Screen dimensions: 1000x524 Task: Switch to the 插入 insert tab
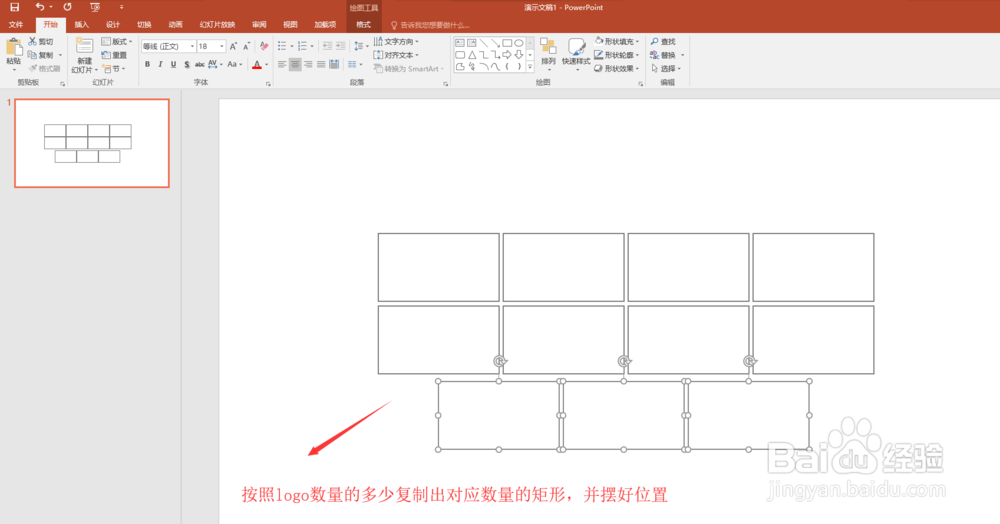point(82,25)
